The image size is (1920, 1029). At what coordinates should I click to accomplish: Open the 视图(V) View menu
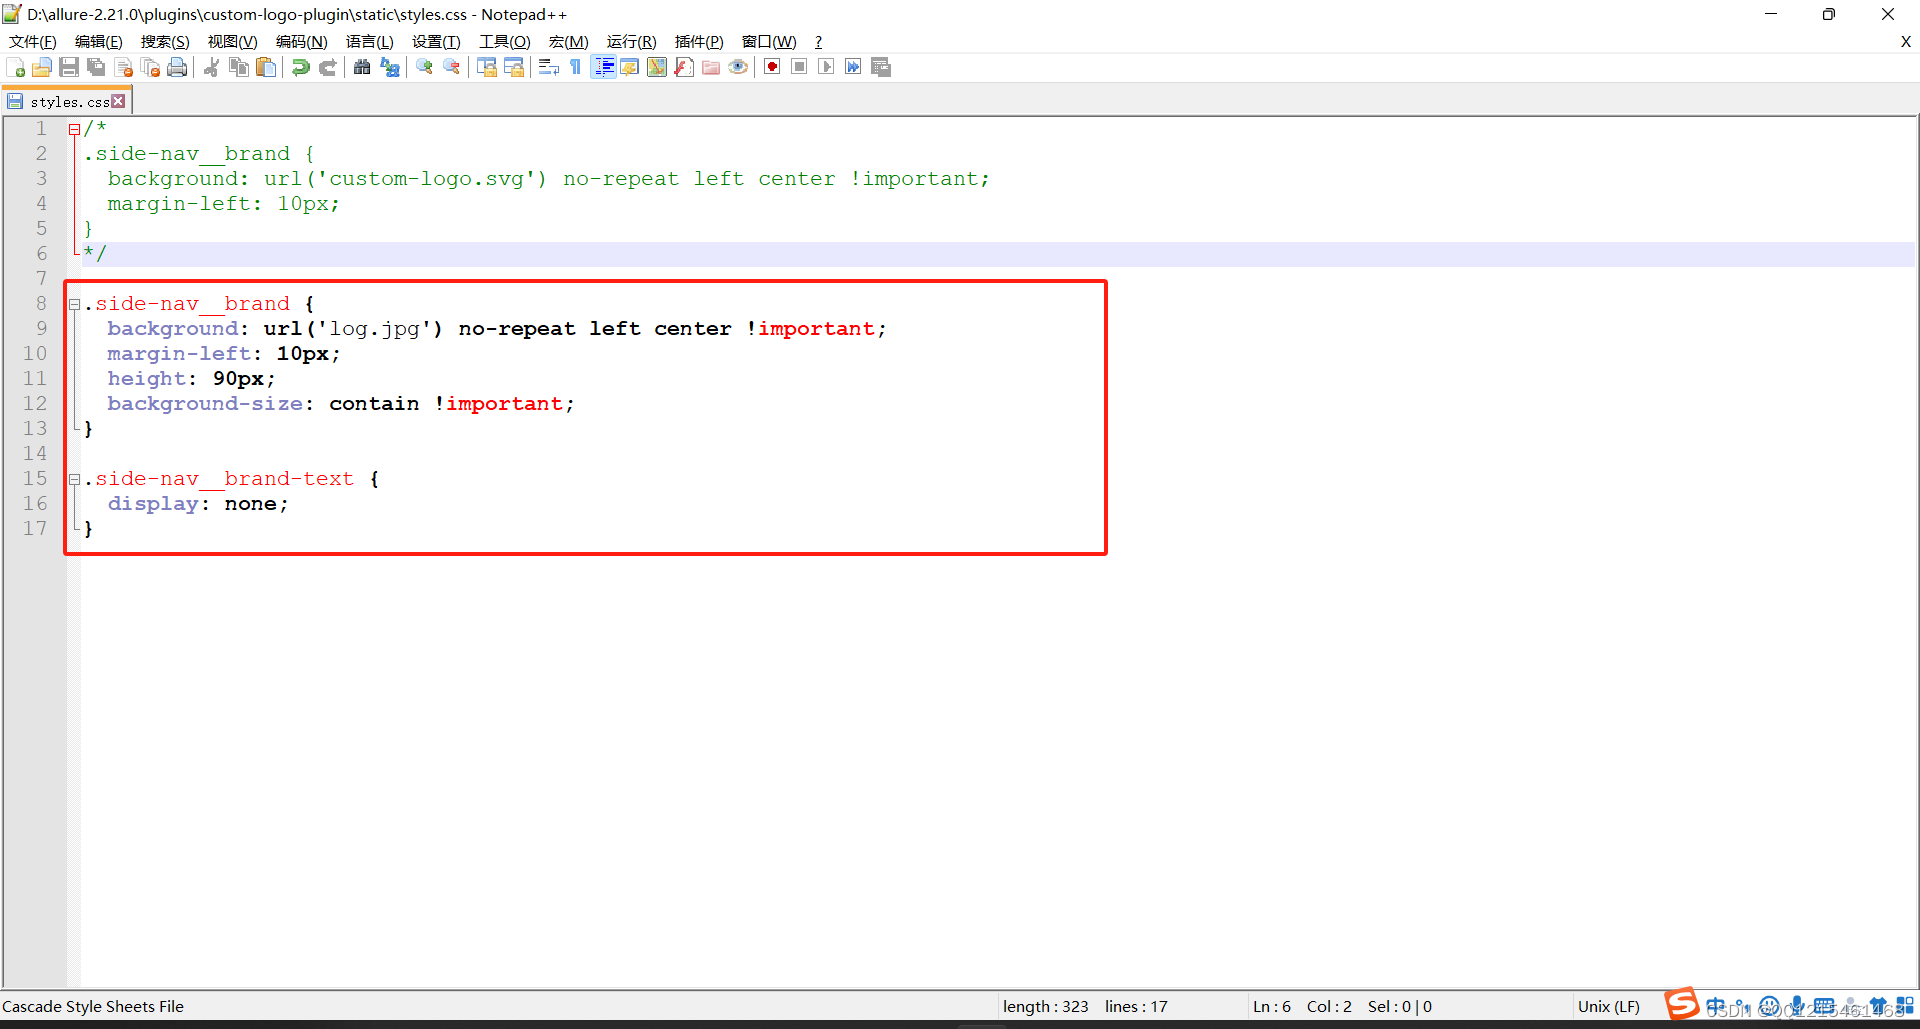(x=233, y=41)
